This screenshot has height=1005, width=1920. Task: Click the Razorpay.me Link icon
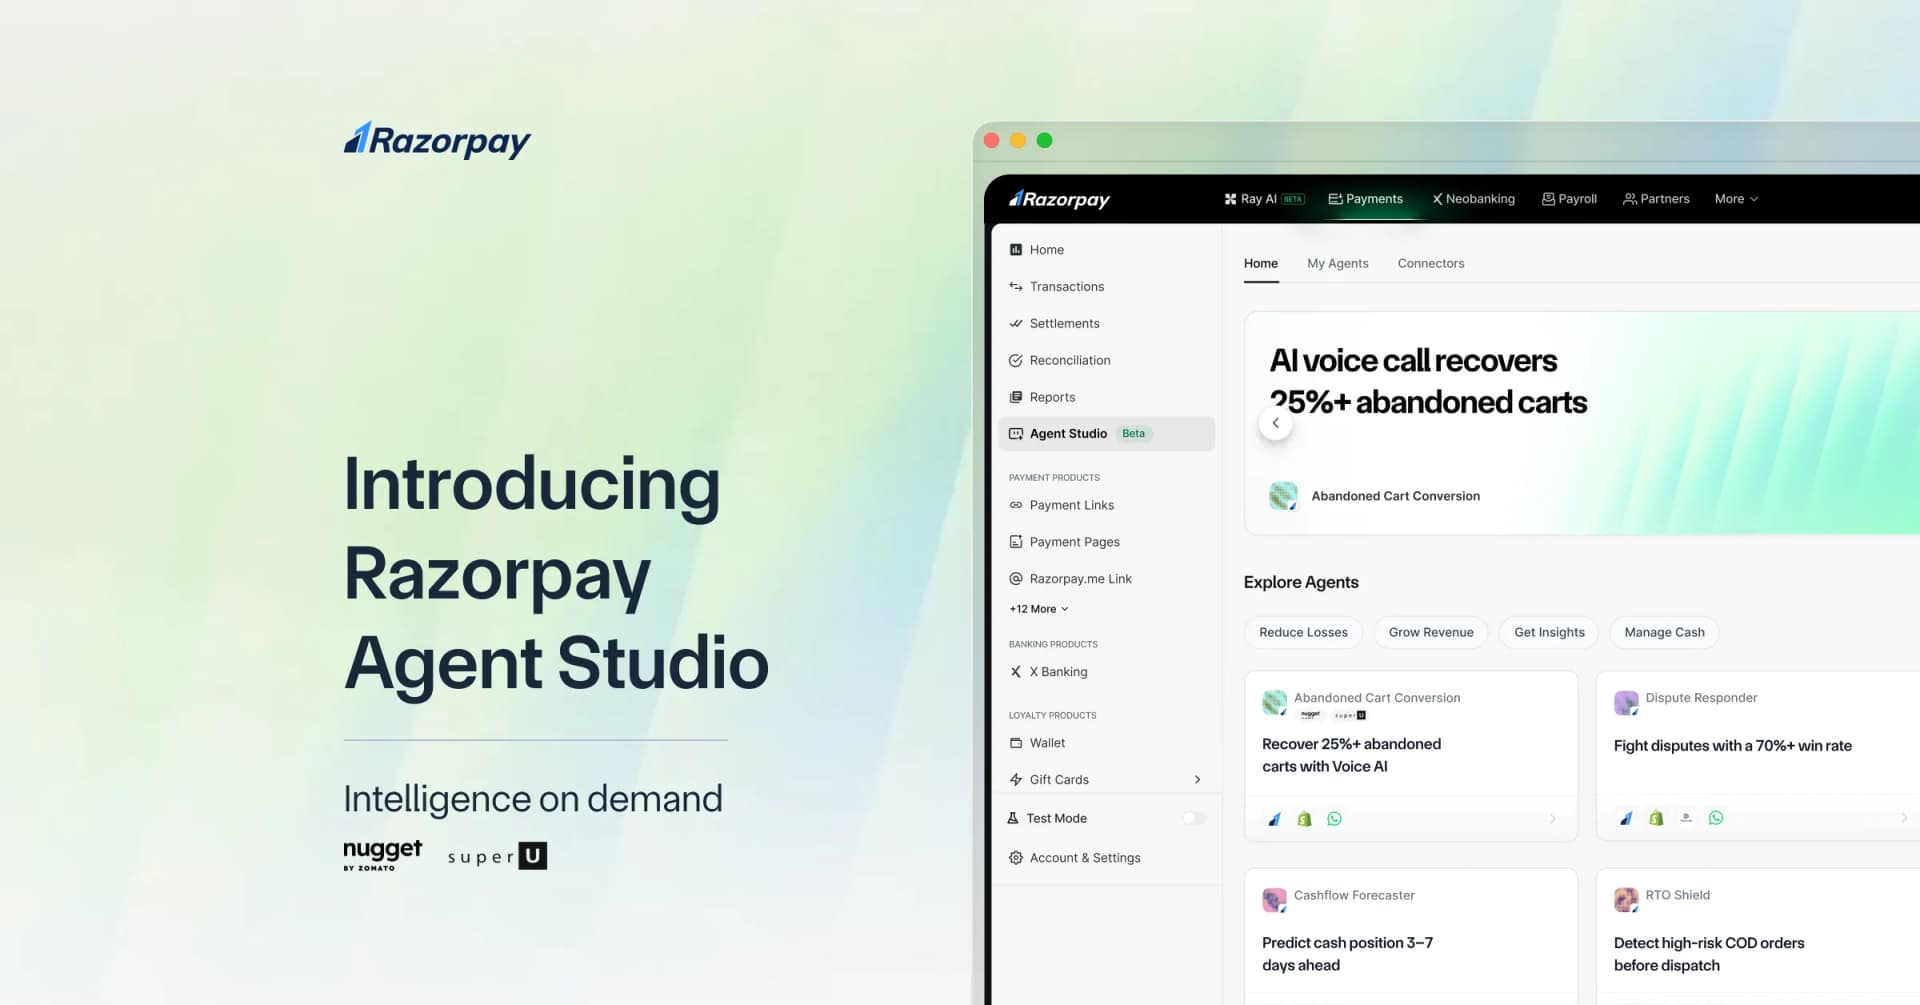point(1015,578)
